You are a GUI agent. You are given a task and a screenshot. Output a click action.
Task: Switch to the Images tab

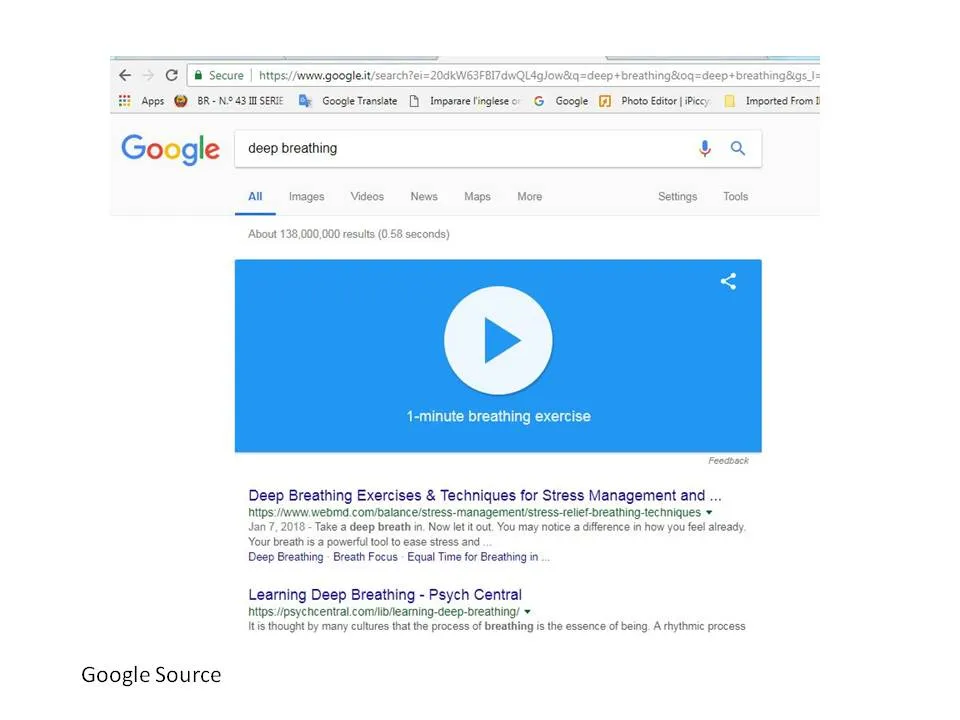tap(307, 197)
